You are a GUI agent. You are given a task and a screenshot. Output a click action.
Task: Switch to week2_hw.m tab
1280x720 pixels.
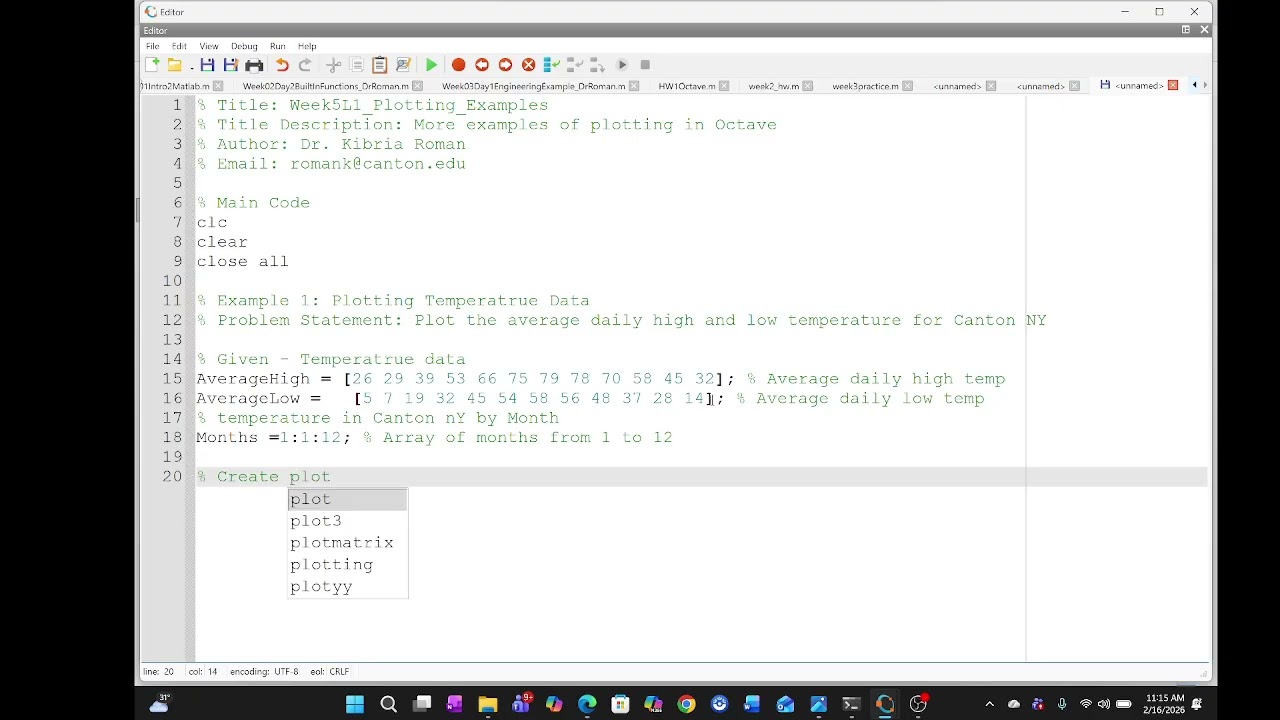[774, 86]
